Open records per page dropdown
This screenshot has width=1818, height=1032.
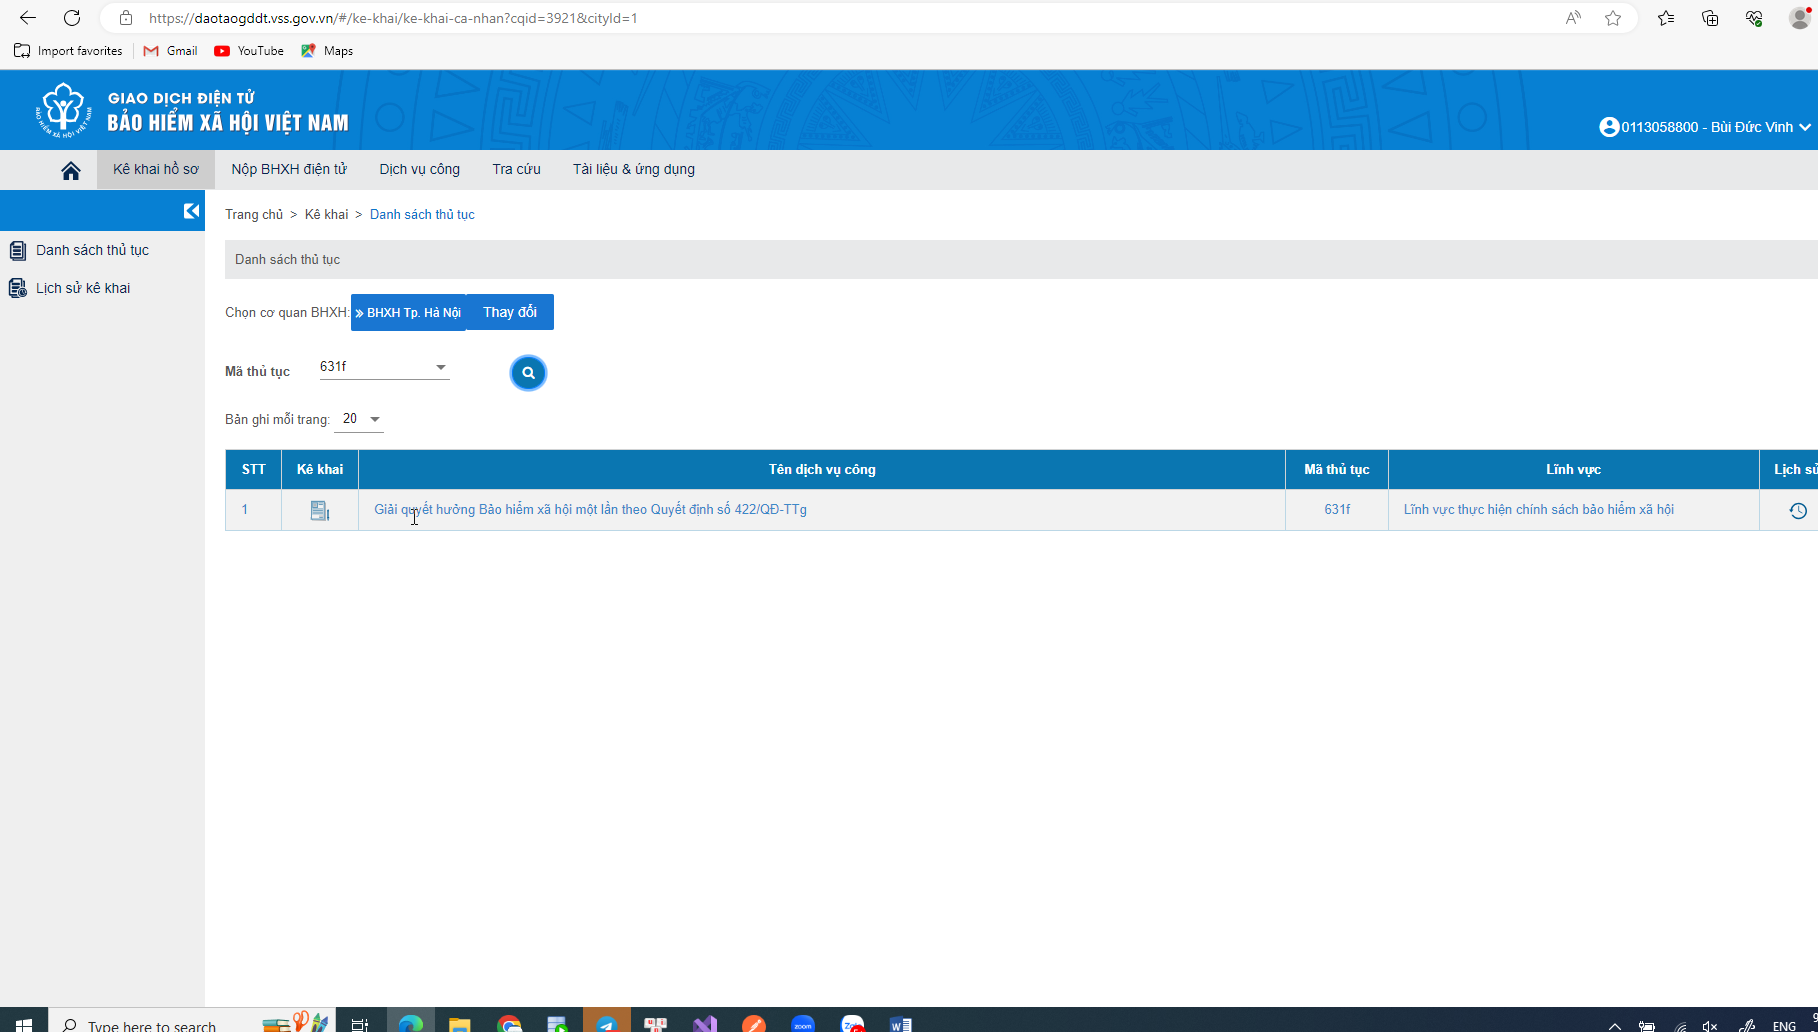[x=374, y=419]
